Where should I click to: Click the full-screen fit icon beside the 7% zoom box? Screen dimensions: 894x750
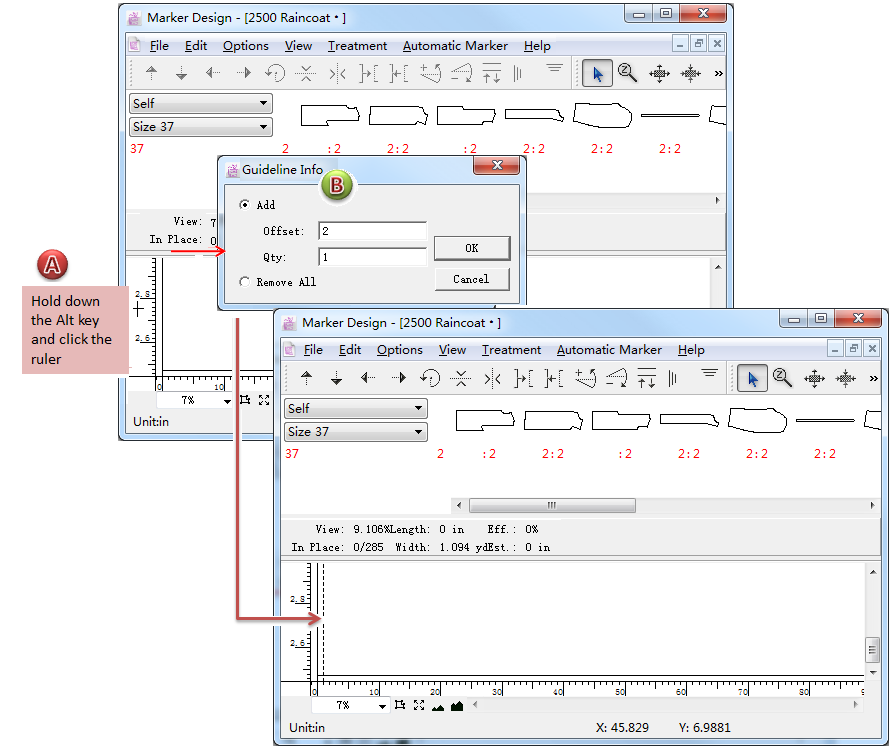coord(419,706)
